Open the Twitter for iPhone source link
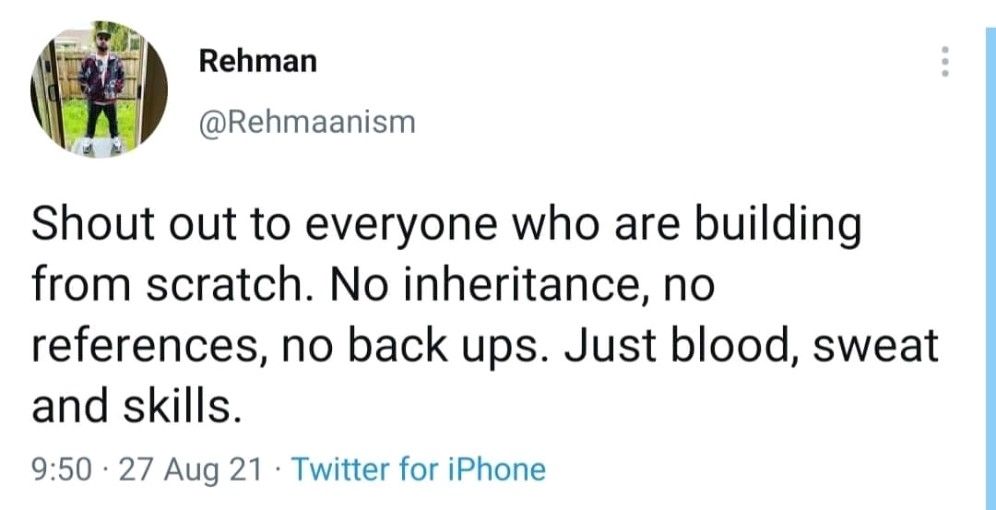The width and height of the screenshot is (996, 510). click(x=418, y=471)
